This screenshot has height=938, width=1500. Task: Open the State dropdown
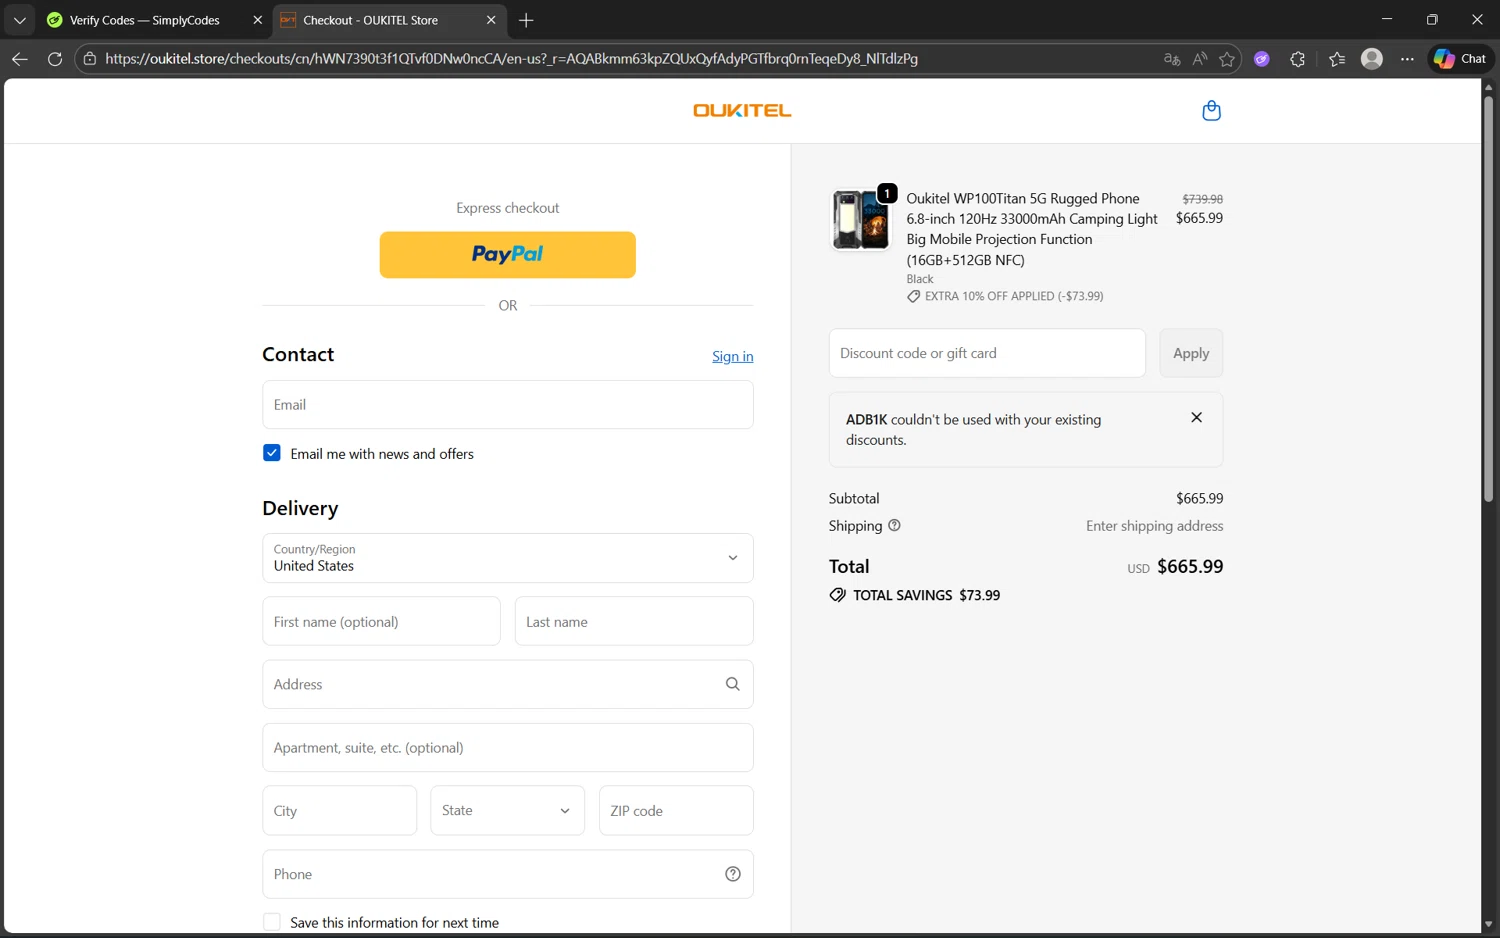click(507, 810)
